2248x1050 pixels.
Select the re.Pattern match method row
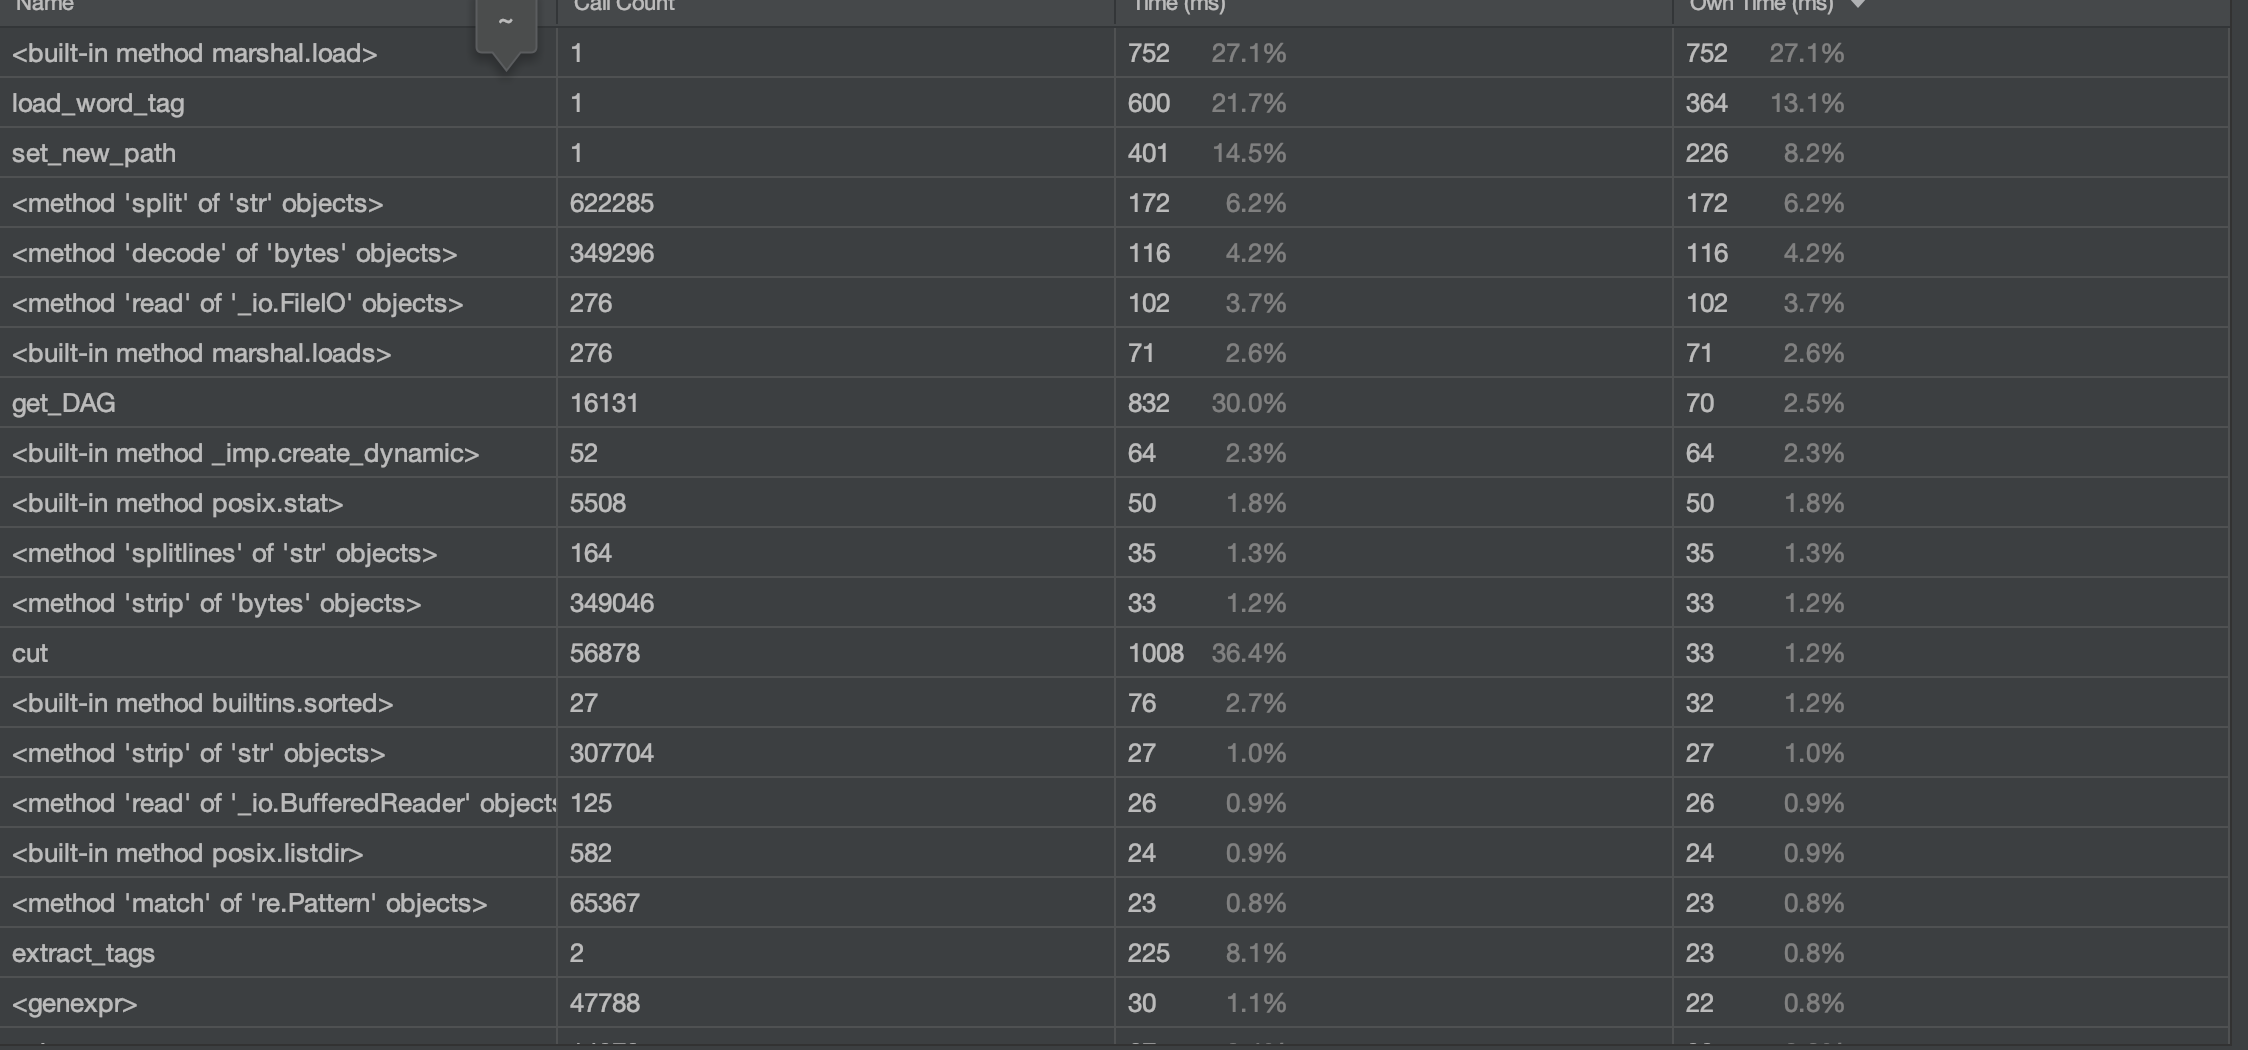(1114, 903)
